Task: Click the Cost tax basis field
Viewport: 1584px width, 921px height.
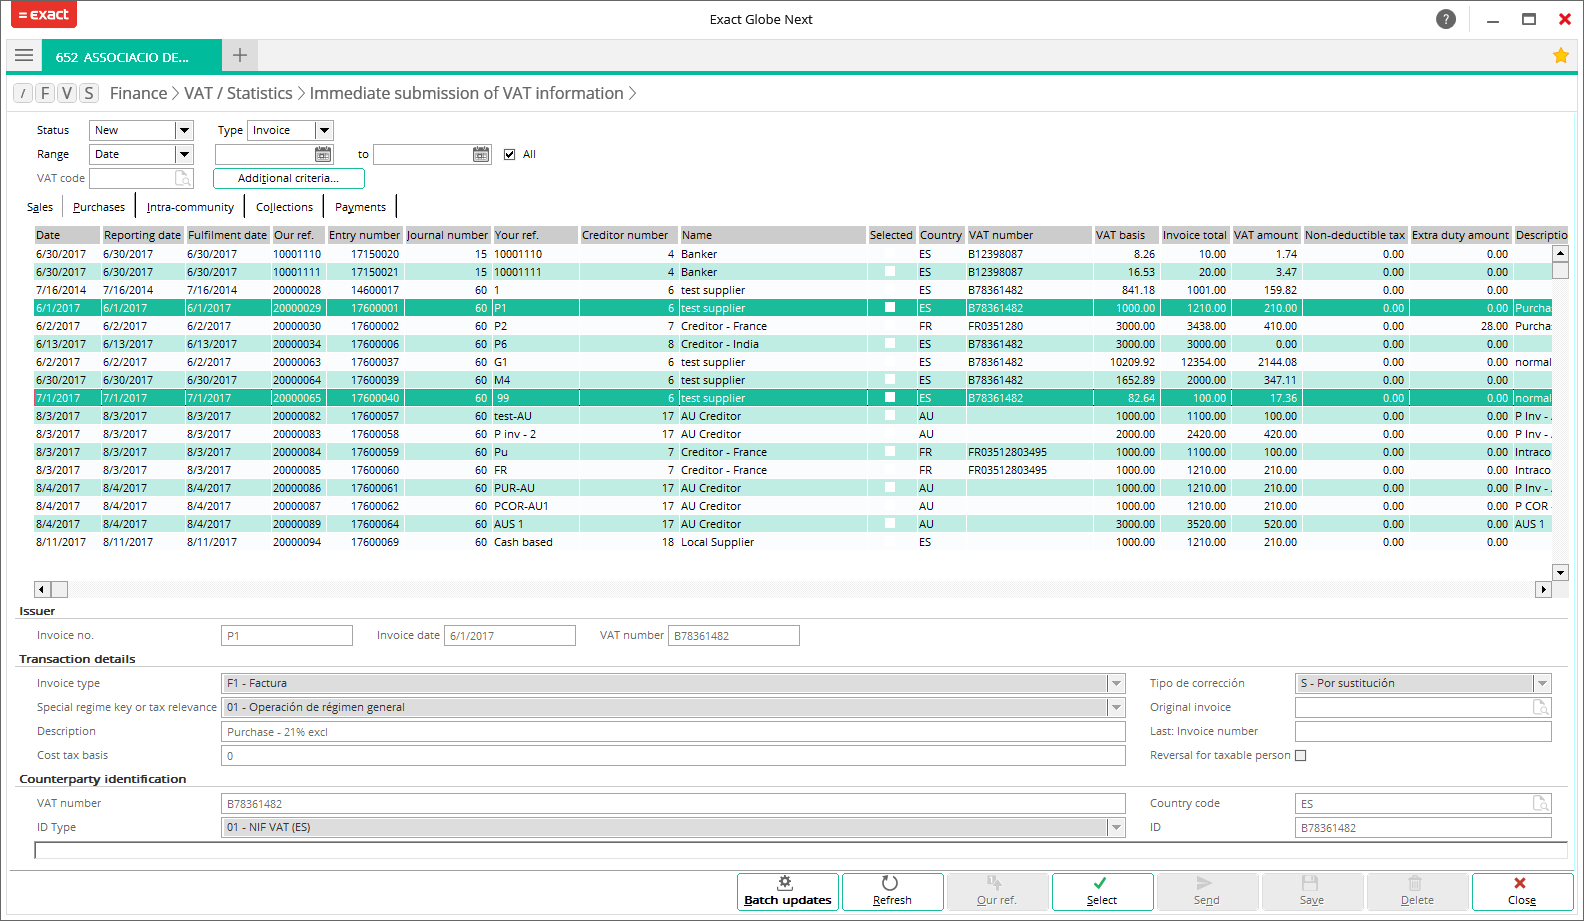Action: tap(673, 755)
